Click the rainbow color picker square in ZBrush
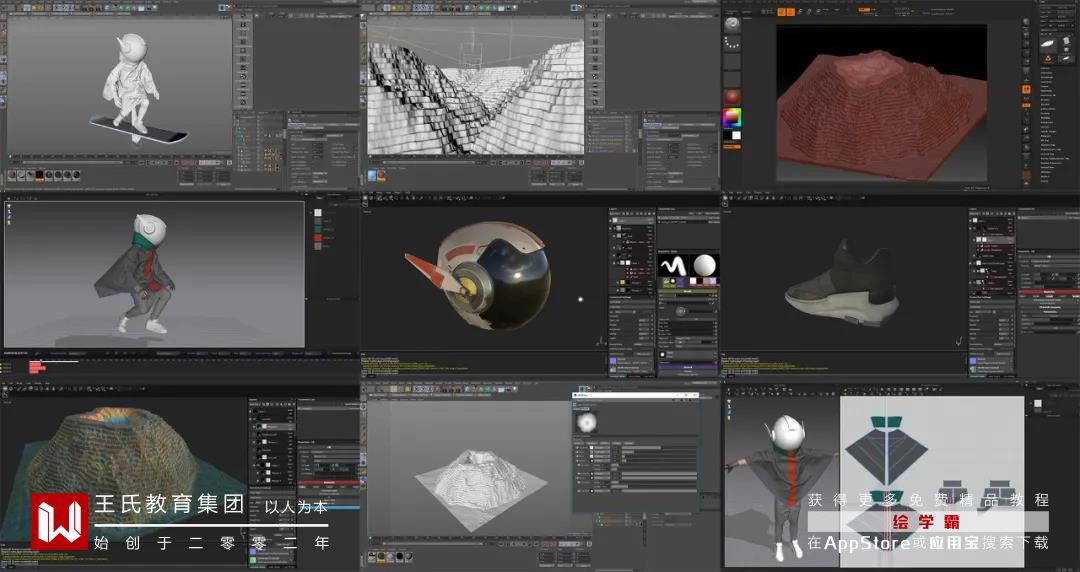The width and height of the screenshot is (1080, 572). 731,118
